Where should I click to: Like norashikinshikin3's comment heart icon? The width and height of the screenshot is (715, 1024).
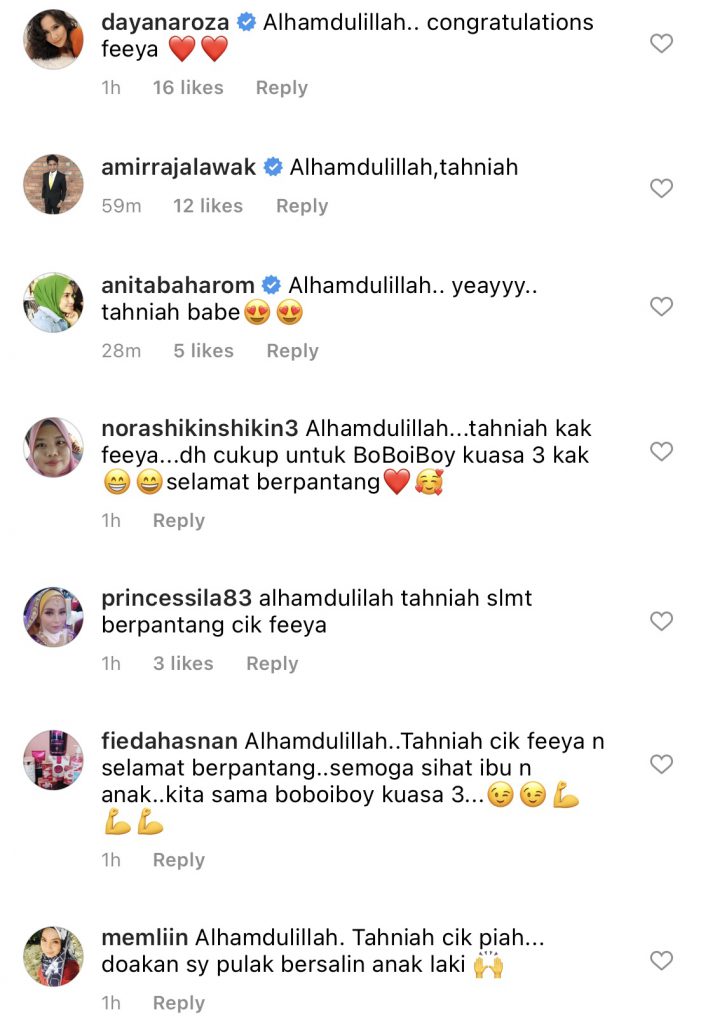coord(661,451)
